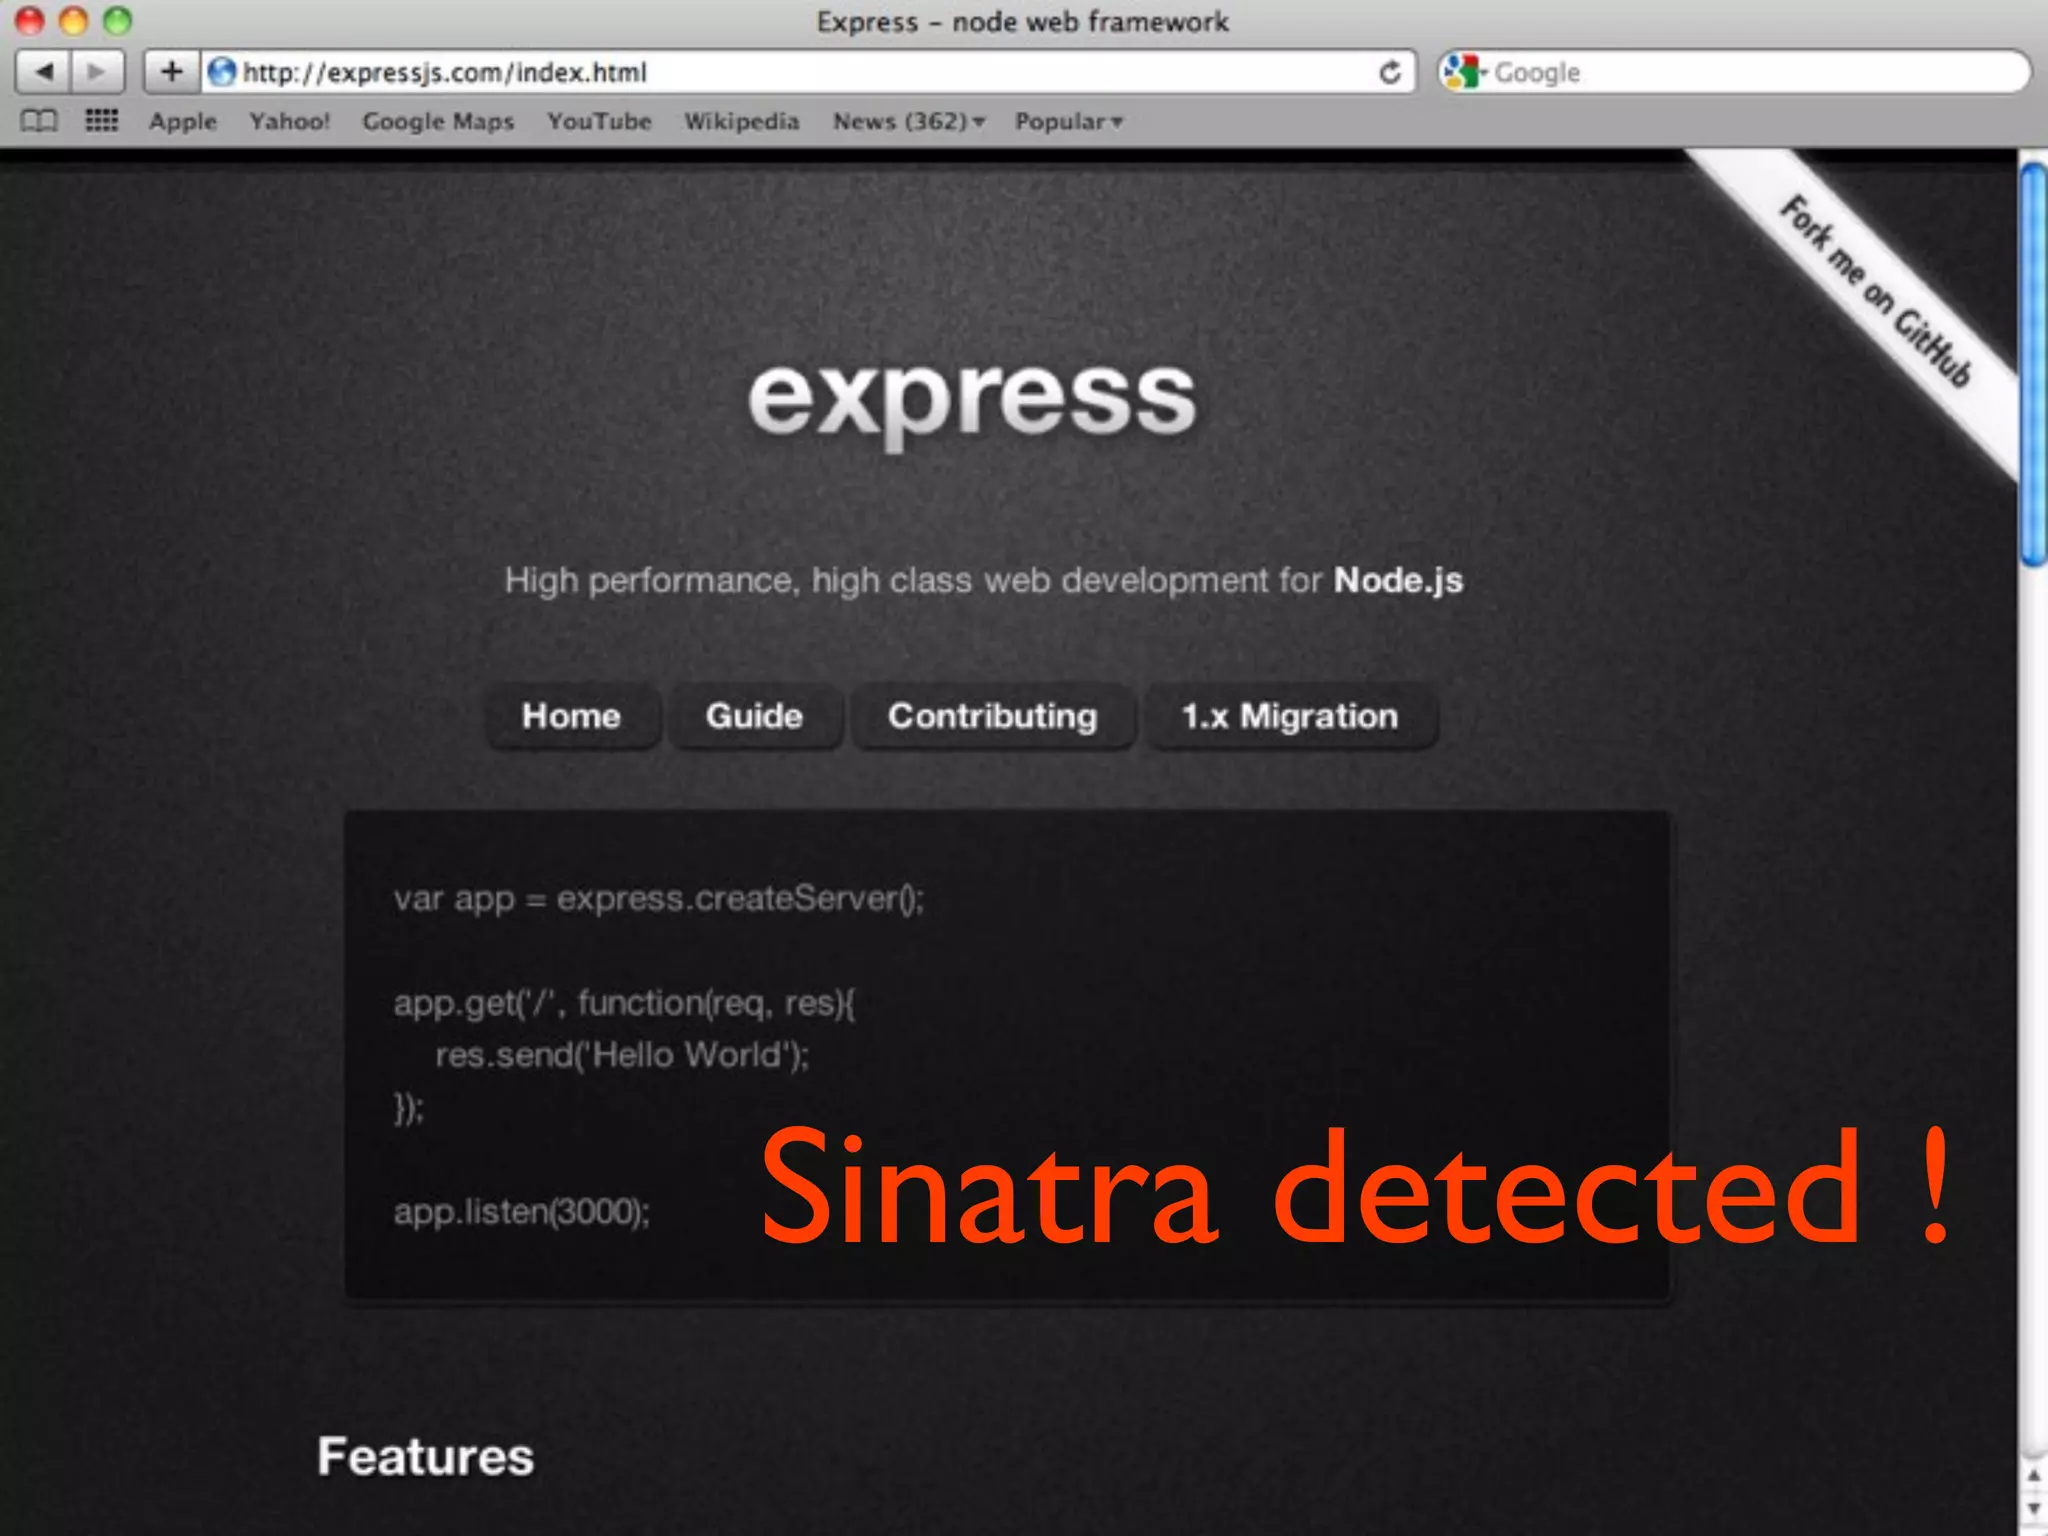Go forward with the browser forward arrow
The height and width of the screenshot is (1536, 2048).
(97, 72)
